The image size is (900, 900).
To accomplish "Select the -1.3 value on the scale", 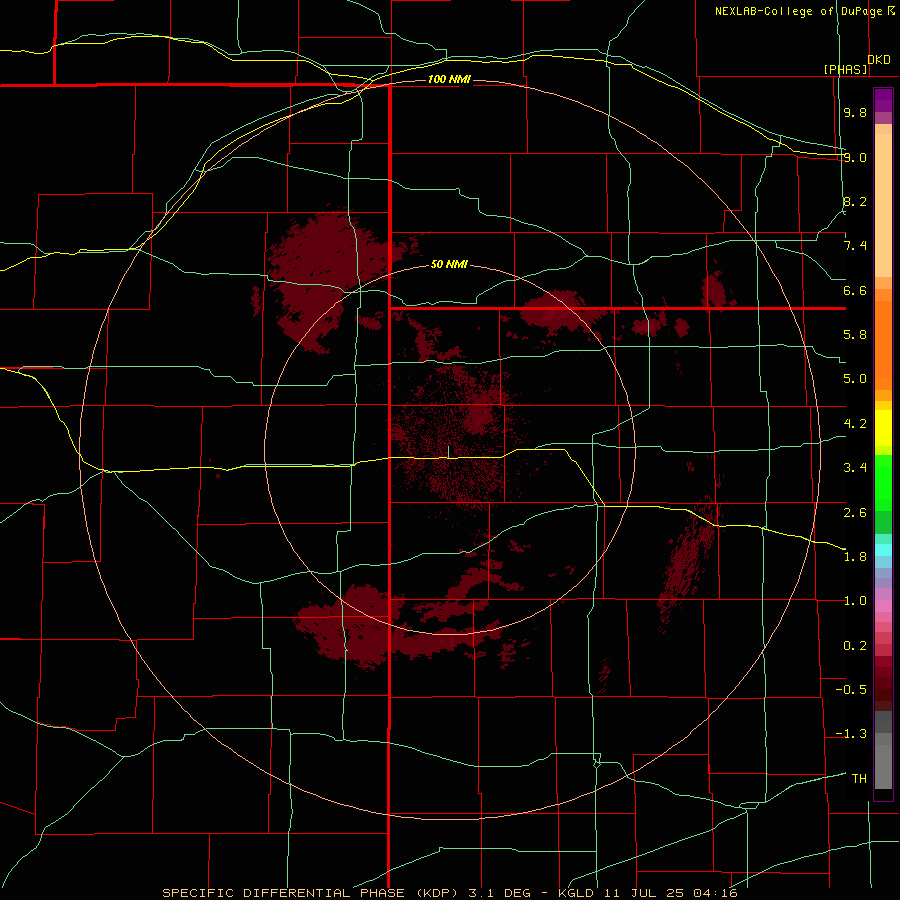I will click(x=851, y=734).
